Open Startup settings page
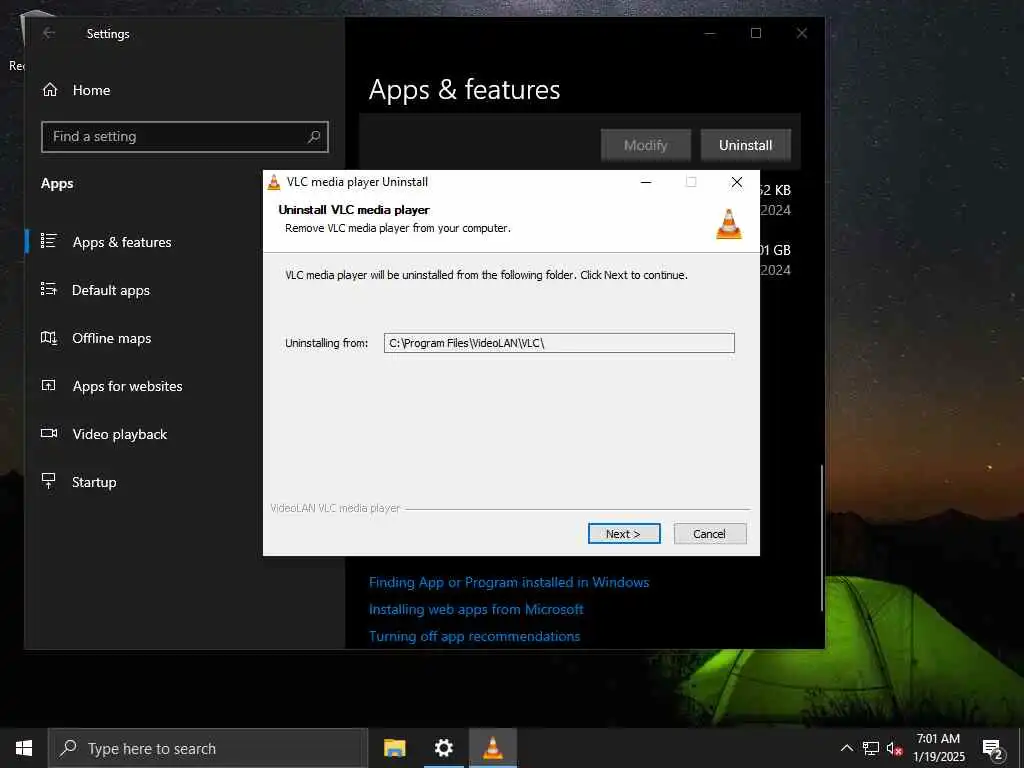This screenshot has height=768, width=1024. click(94, 483)
